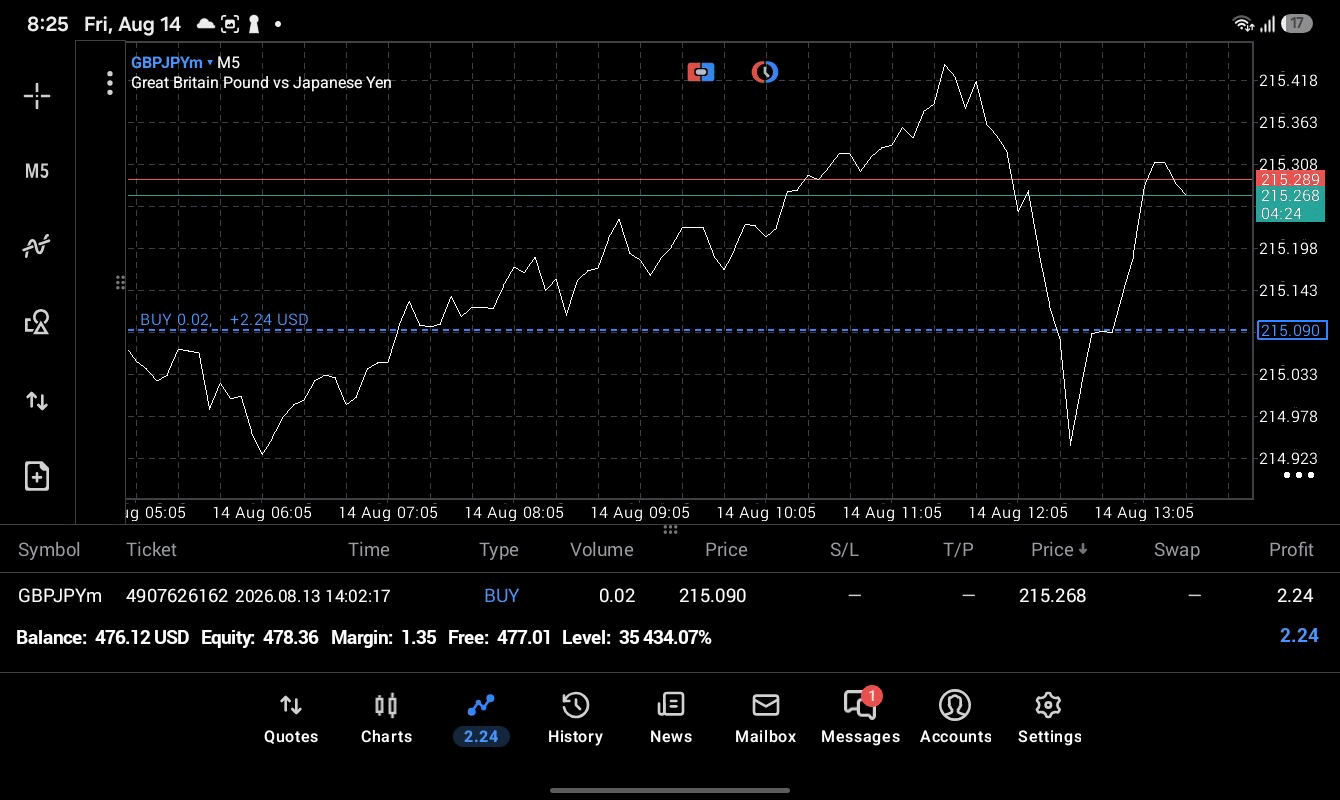The image size is (1340, 800).
Task: Tap the red-blue toggle icon above chart
Action: click(701, 72)
